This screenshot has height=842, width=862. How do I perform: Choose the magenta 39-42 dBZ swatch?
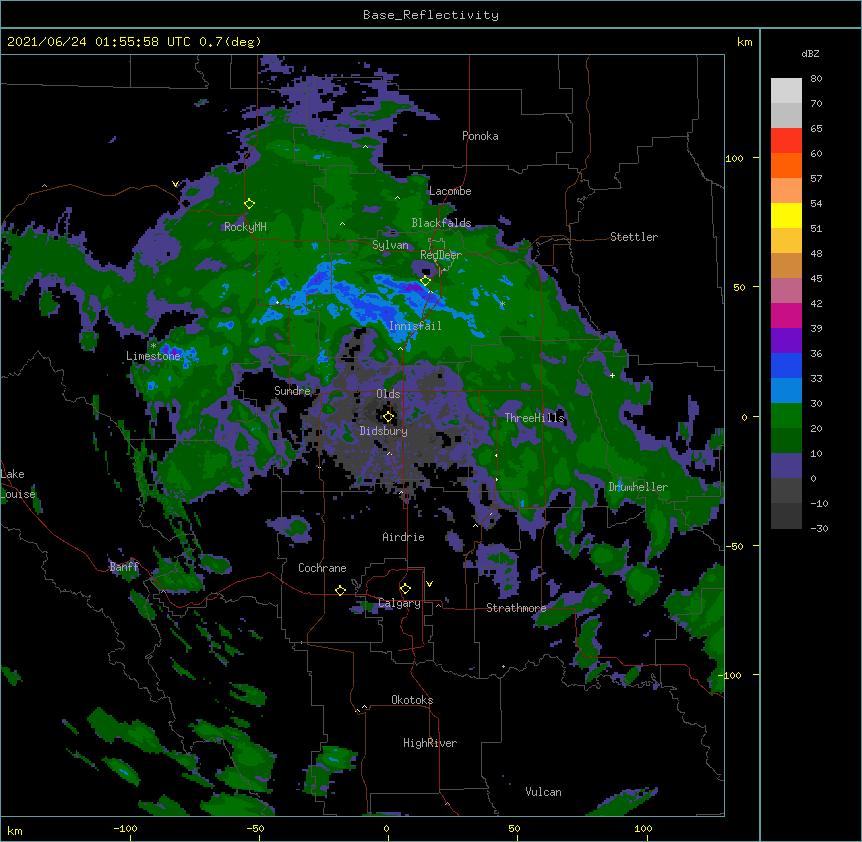pyautogui.click(x=786, y=315)
